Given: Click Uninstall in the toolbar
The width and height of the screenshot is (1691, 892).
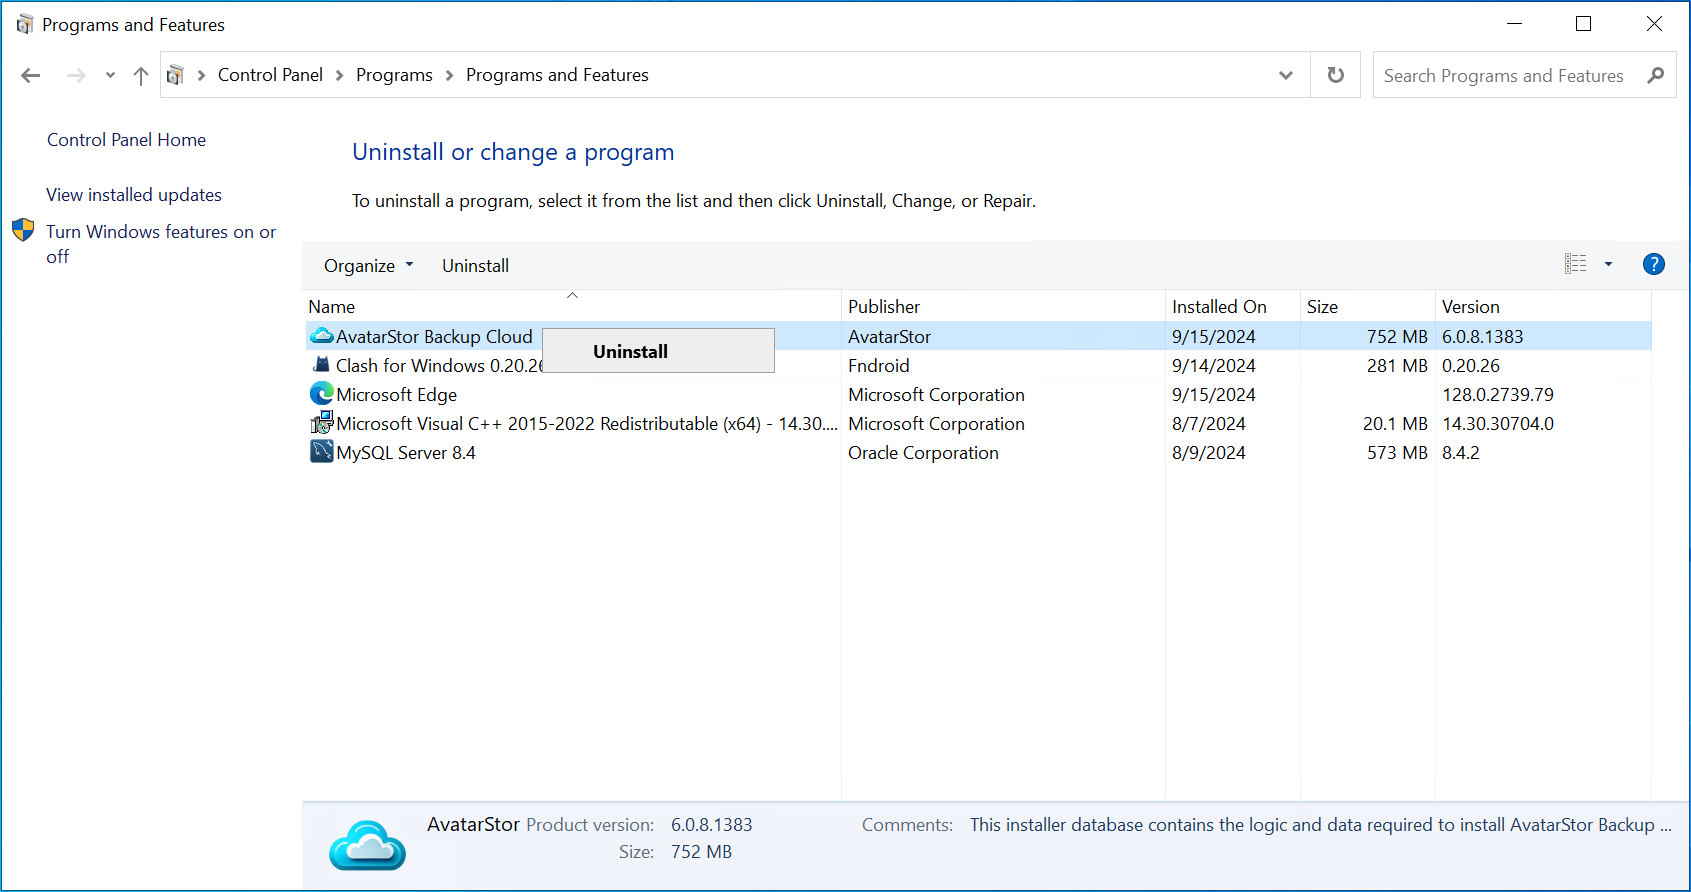Looking at the screenshot, I should tap(475, 266).
